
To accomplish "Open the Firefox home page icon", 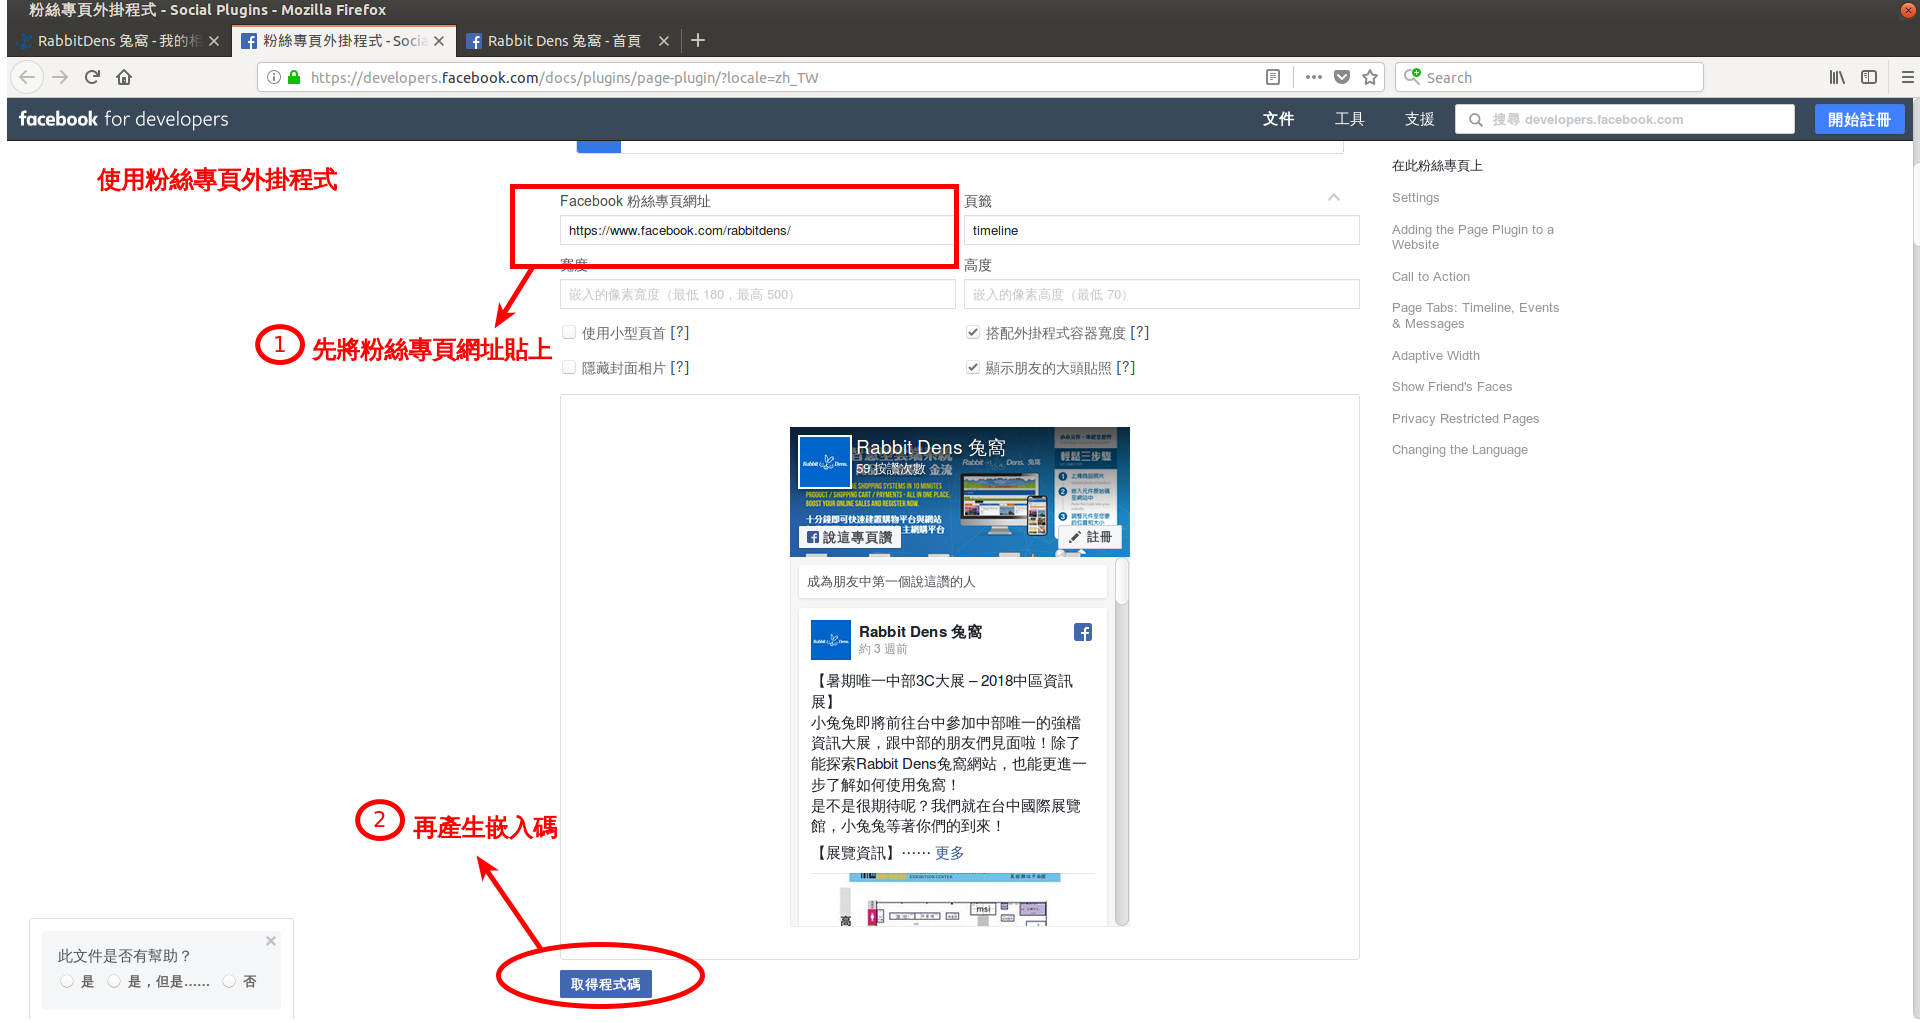I will click(x=124, y=77).
